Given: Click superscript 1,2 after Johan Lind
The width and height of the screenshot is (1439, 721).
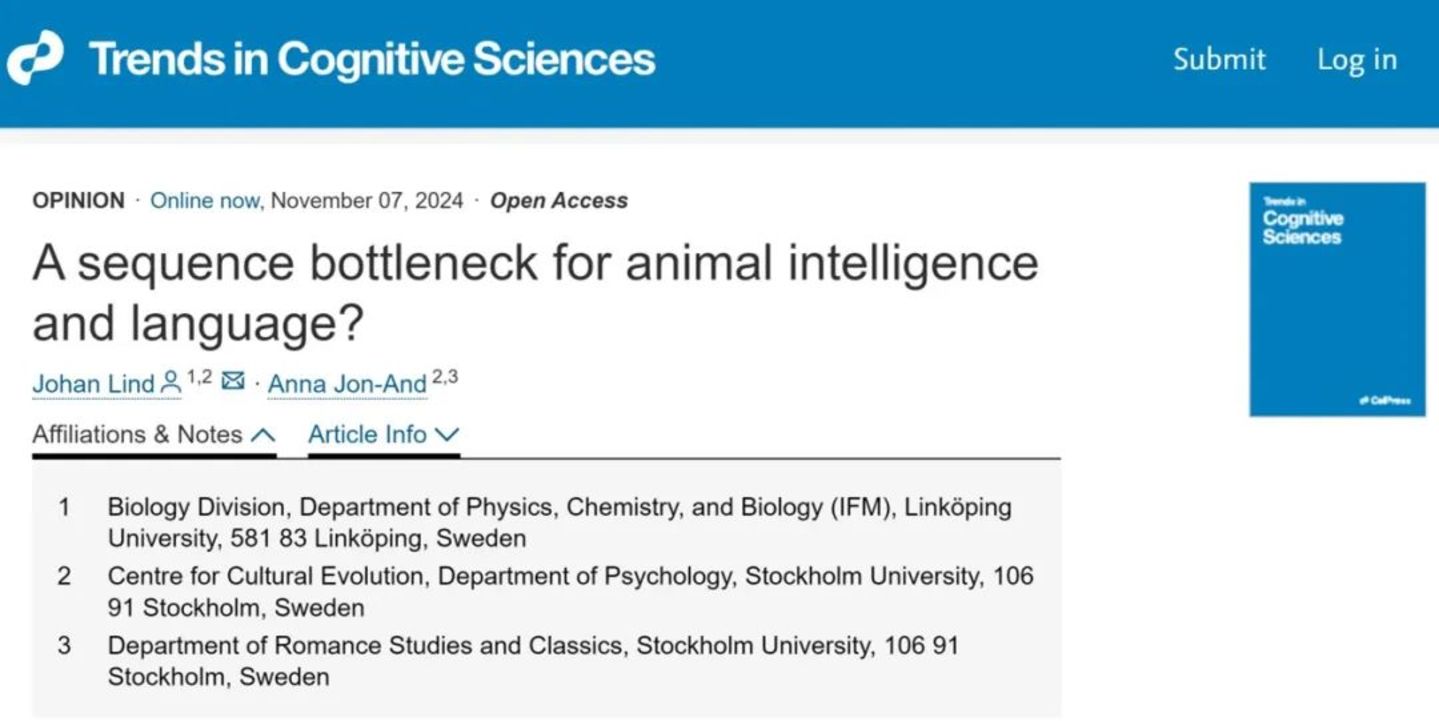Looking at the screenshot, I should point(199,377).
